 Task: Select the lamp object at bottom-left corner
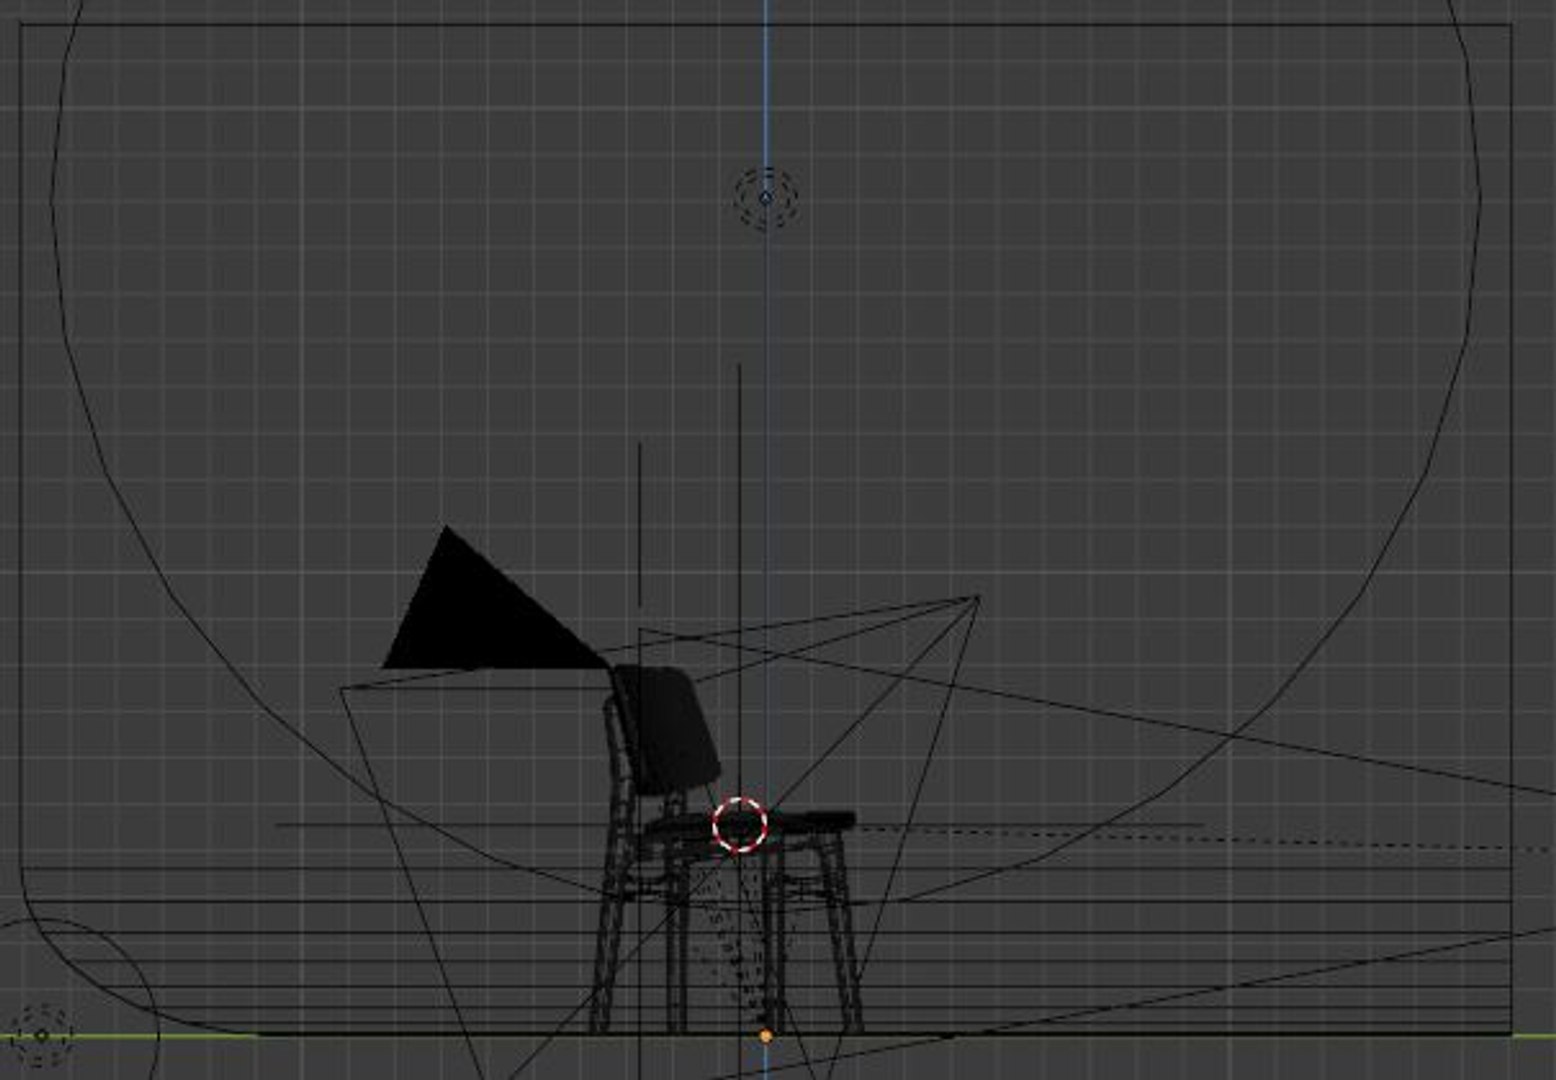click(x=41, y=1035)
